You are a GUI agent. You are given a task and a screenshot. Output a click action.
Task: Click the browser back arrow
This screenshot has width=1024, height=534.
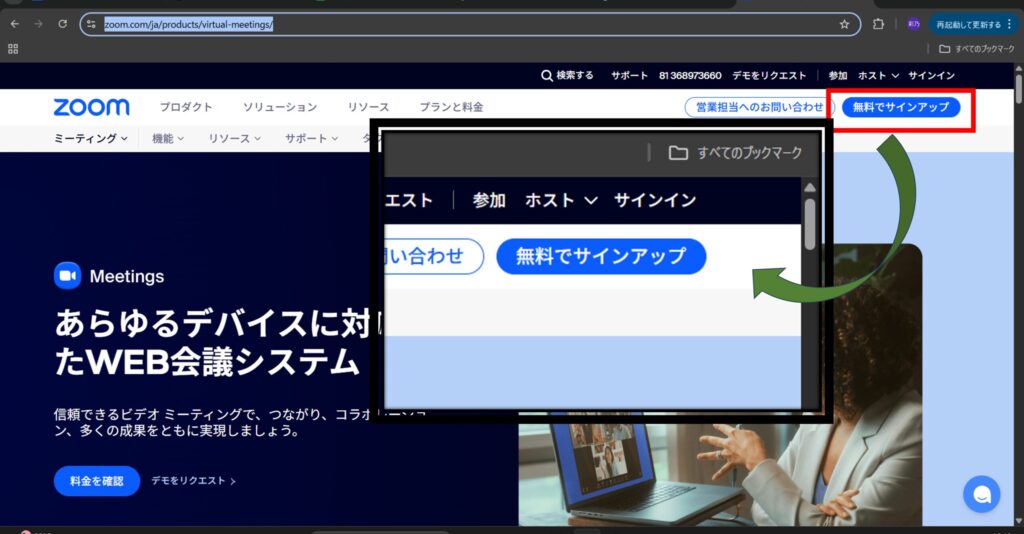pos(14,24)
